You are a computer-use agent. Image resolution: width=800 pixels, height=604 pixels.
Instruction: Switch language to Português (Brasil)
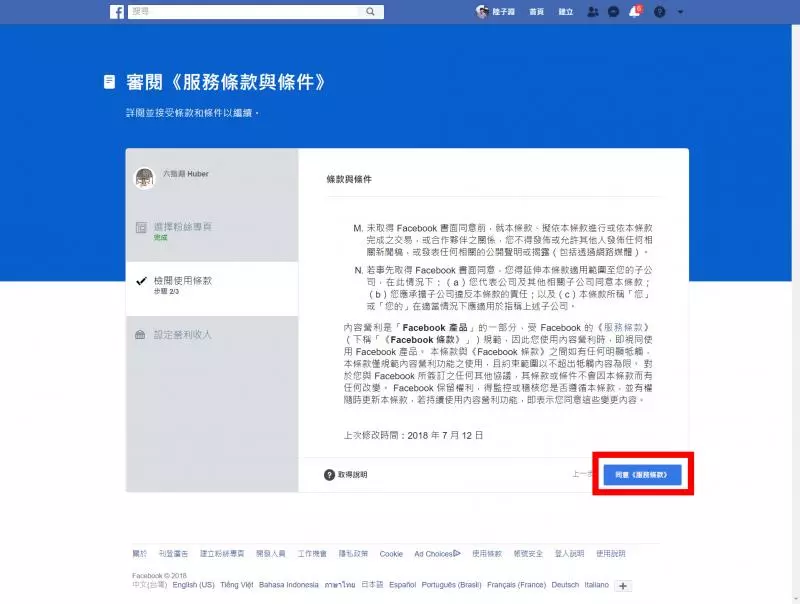[x=452, y=585]
